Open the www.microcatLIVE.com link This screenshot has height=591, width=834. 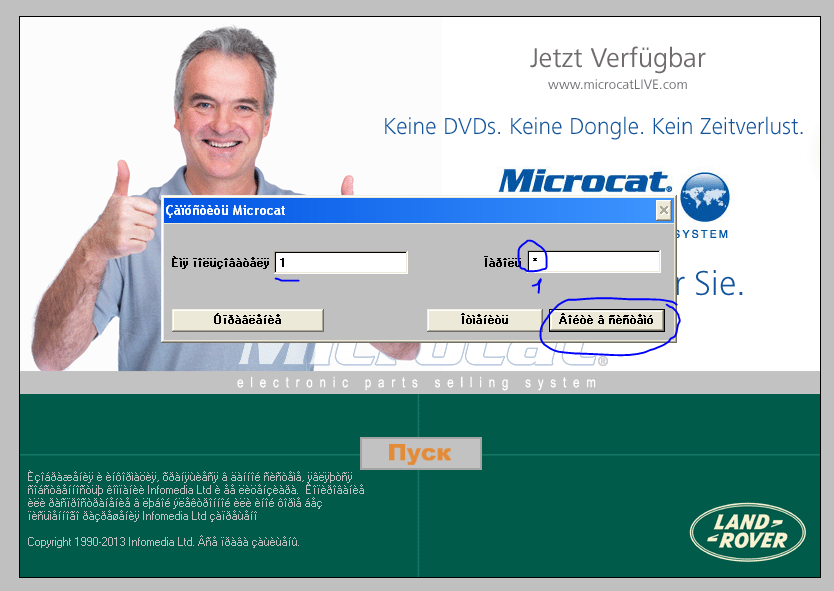click(617, 85)
